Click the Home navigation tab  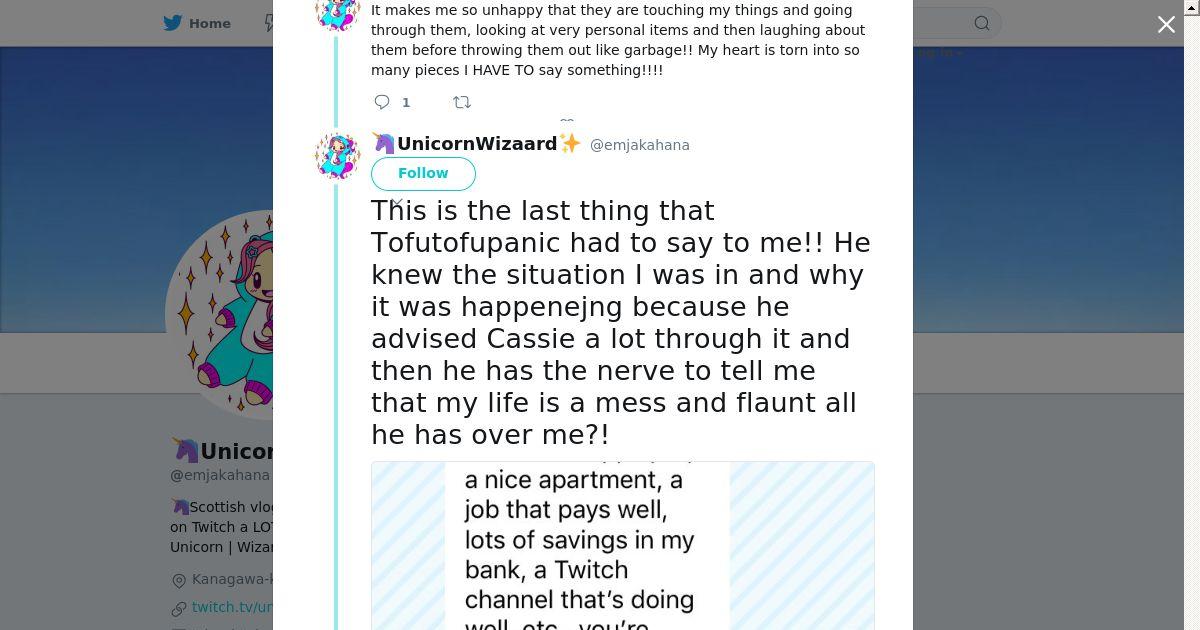coord(209,23)
